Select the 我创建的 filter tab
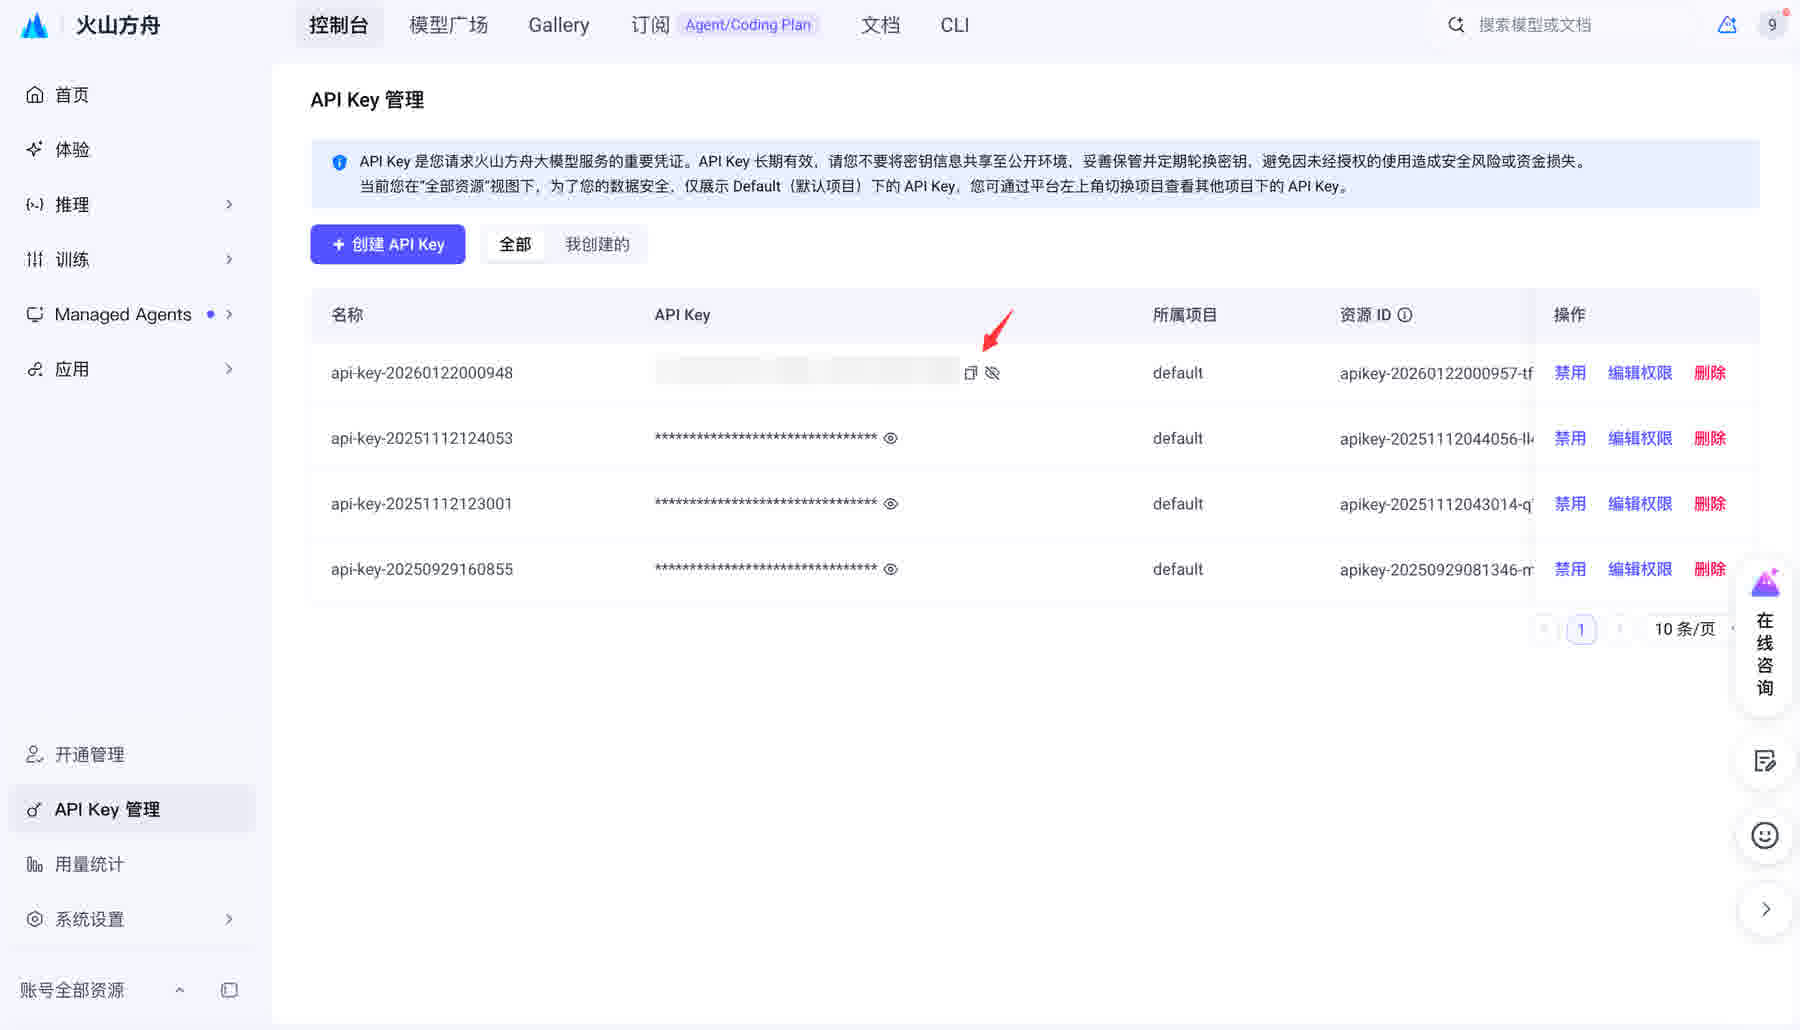The image size is (1800, 1030). 597,245
